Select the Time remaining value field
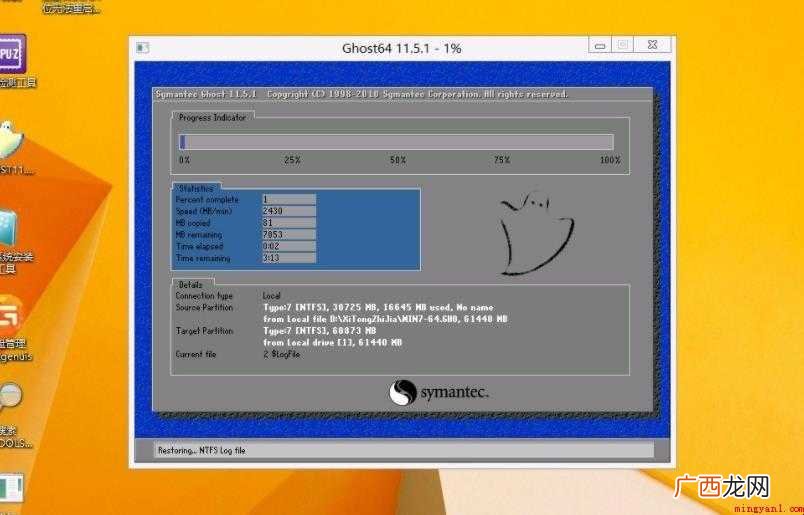This screenshot has height=515, width=804. [289, 258]
